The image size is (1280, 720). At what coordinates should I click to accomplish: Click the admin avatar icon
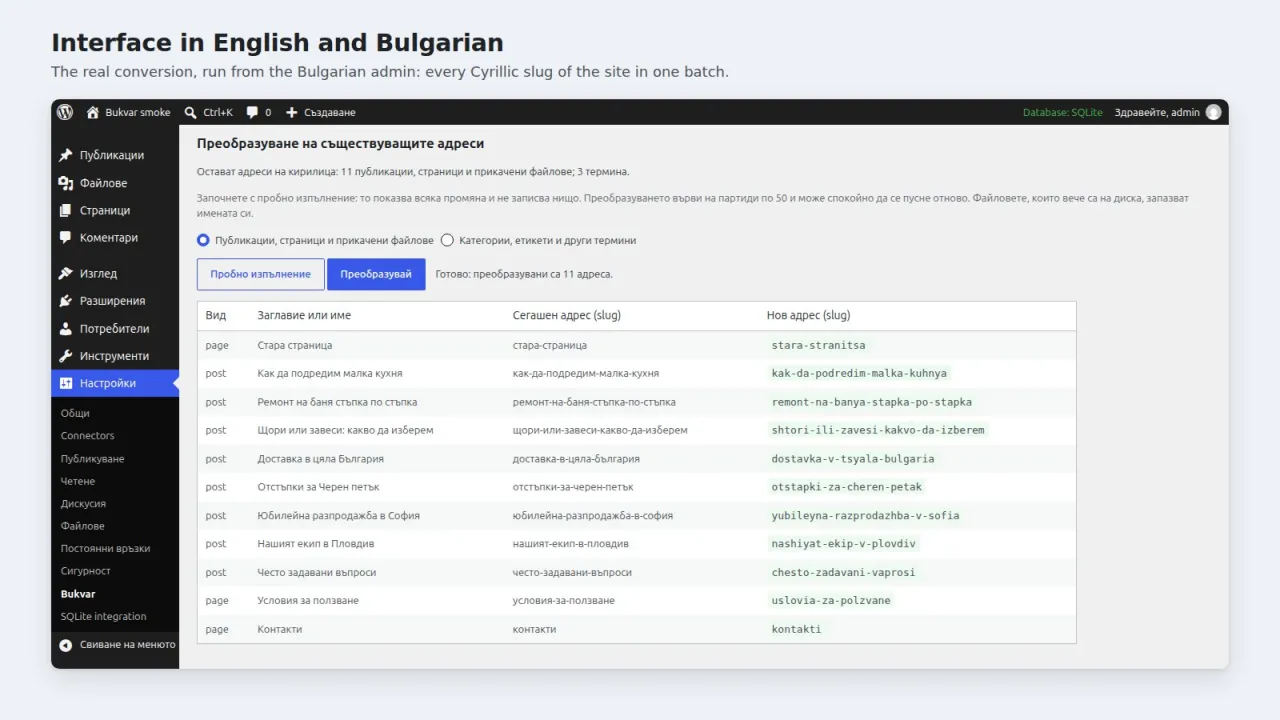click(1214, 112)
